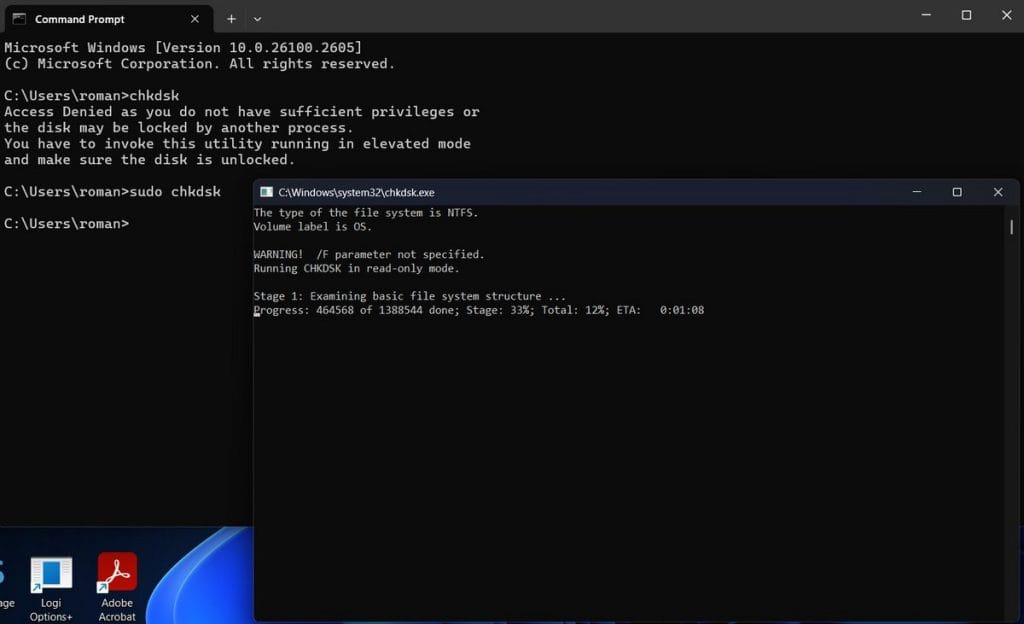Click 'Stage 1: Examining basic file system structure' text

click(409, 296)
